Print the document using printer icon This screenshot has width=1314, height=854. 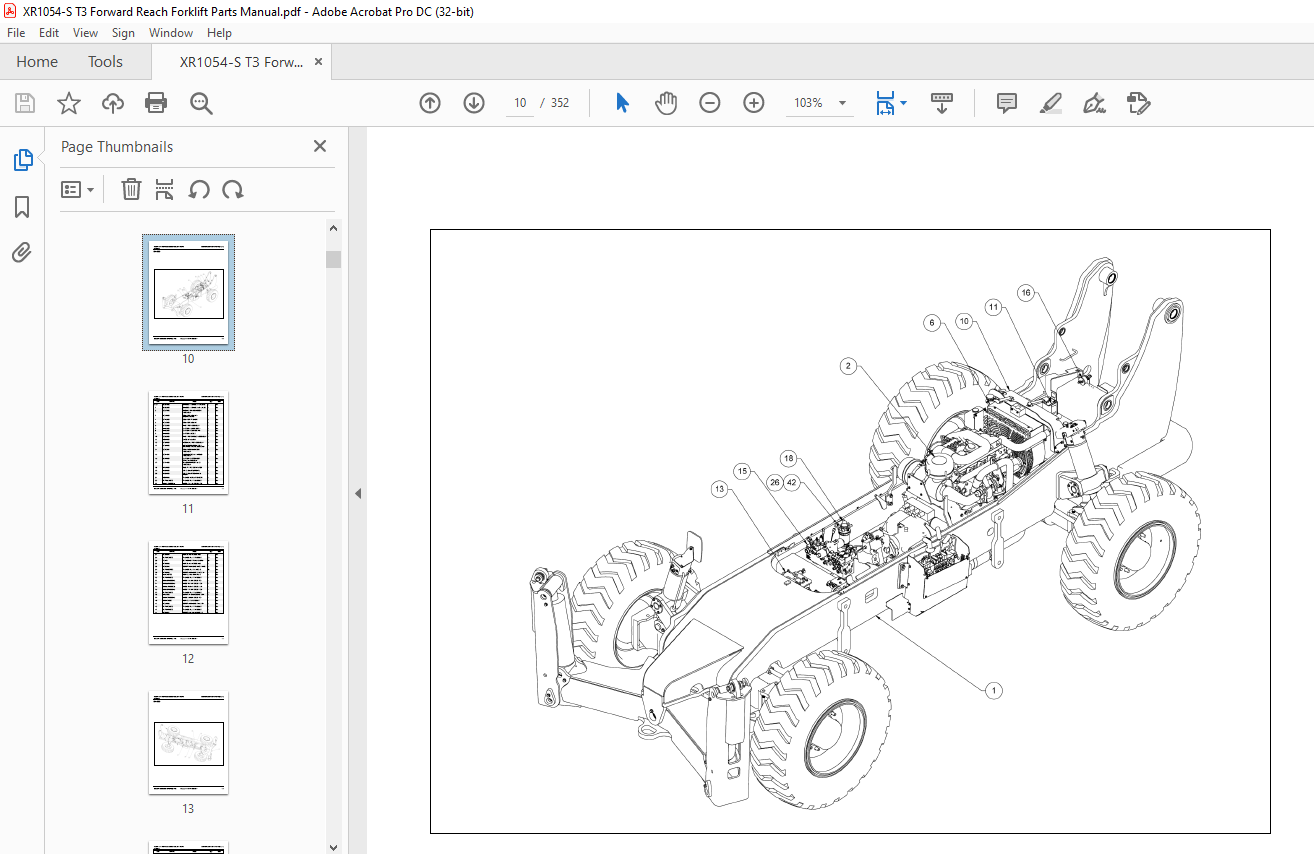pos(156,103)
